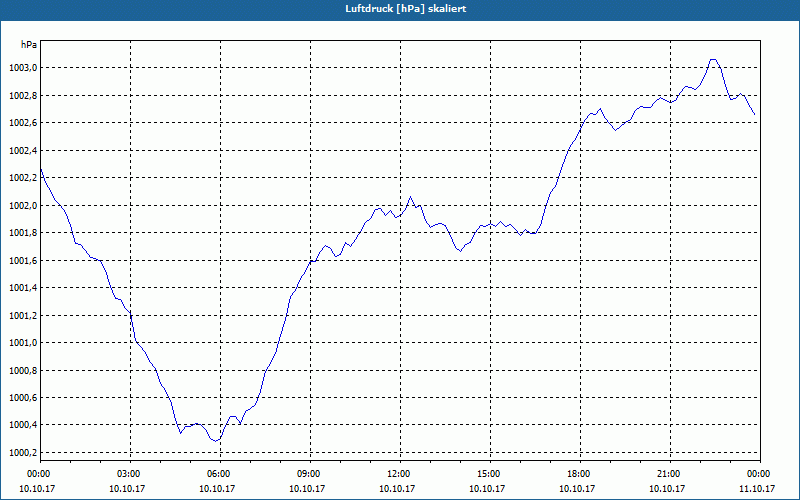Select the 1001,4 y-axis label
This screenshot has width=800, height=500.
22,288
